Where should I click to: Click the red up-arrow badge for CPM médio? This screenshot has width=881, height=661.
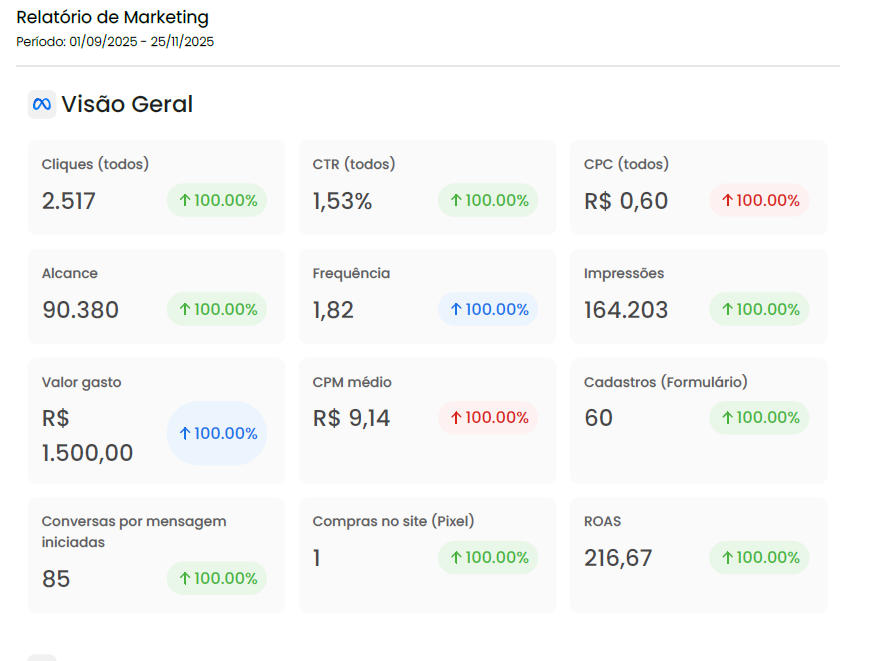[x=488, y=418]
